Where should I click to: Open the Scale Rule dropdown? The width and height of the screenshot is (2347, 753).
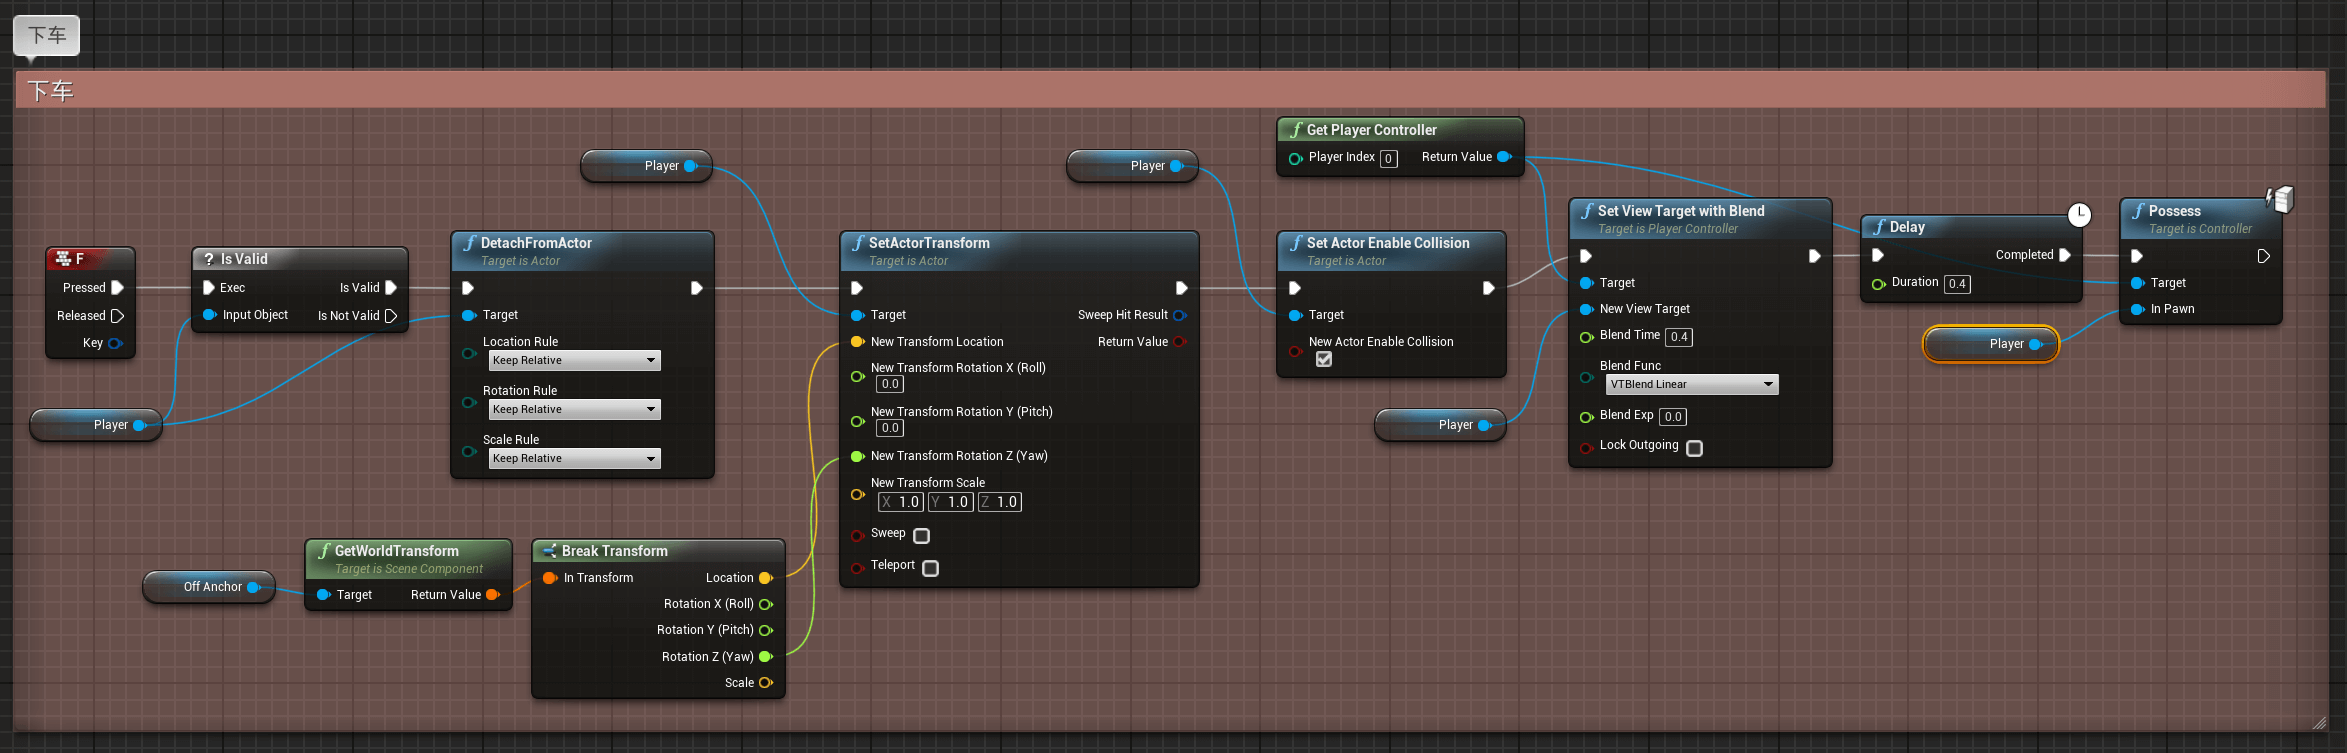575,458
